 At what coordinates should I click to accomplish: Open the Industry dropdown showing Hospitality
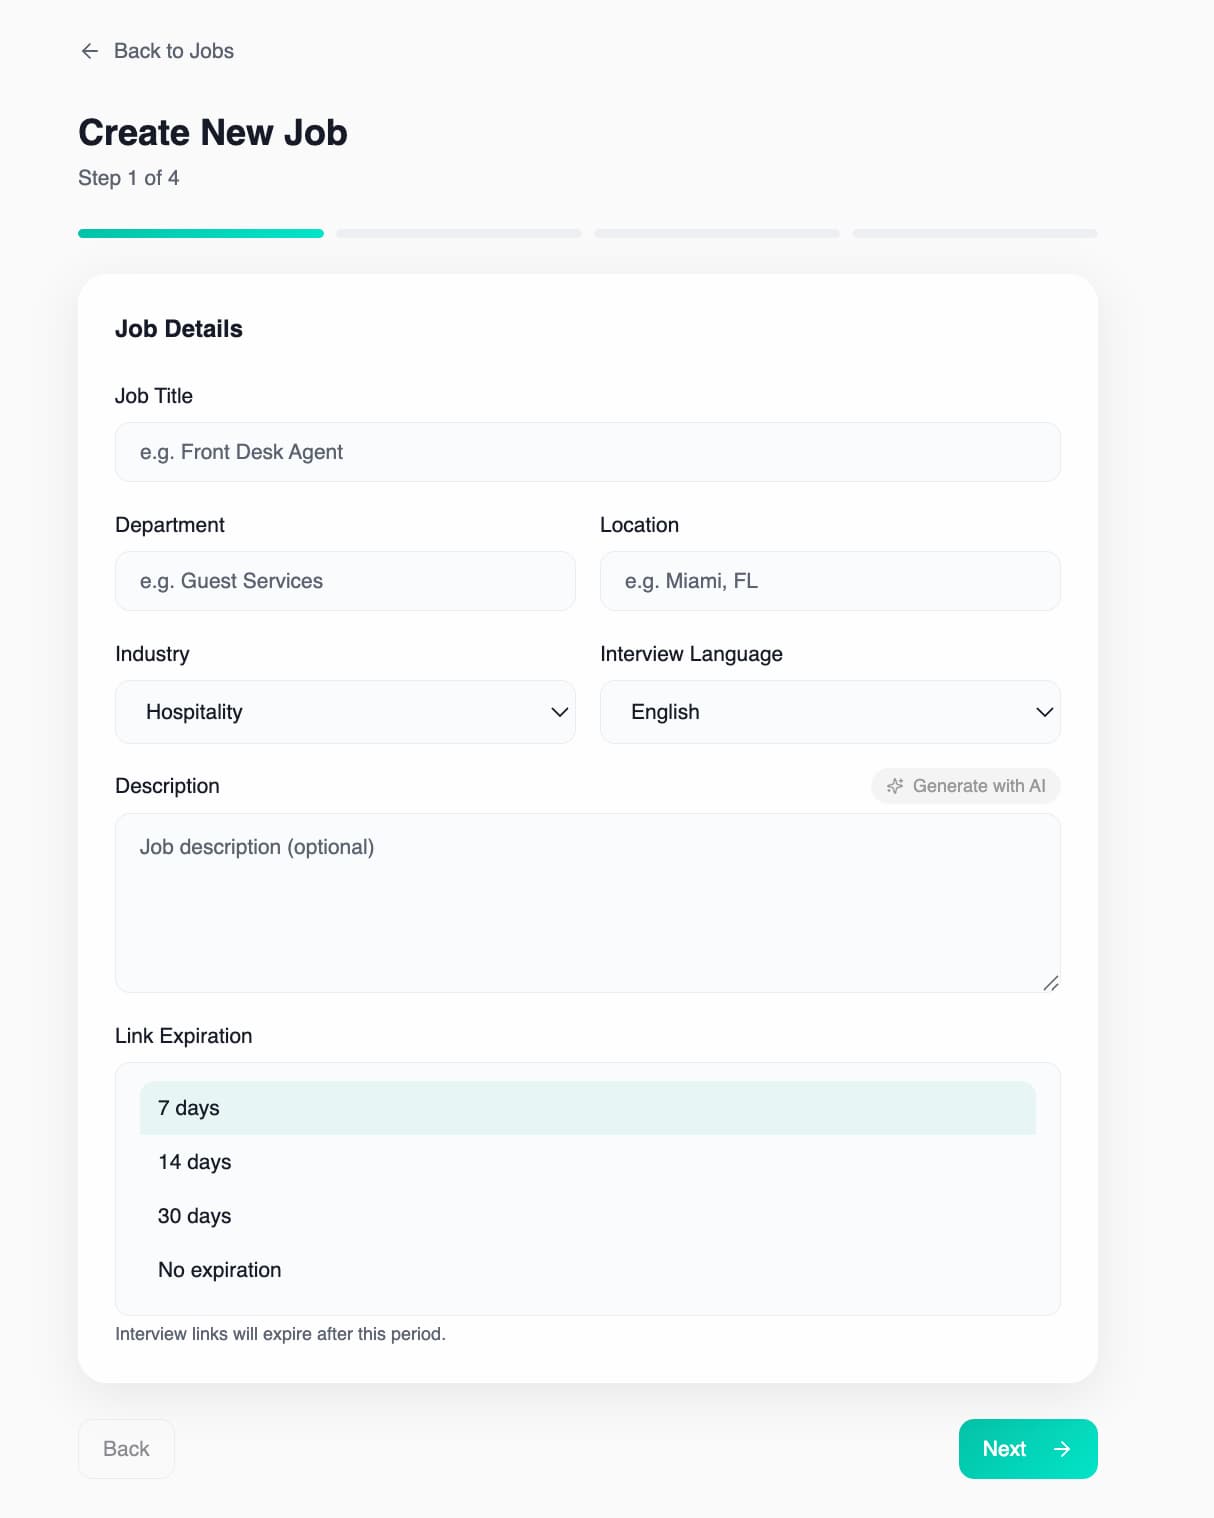tap(345, 712)
